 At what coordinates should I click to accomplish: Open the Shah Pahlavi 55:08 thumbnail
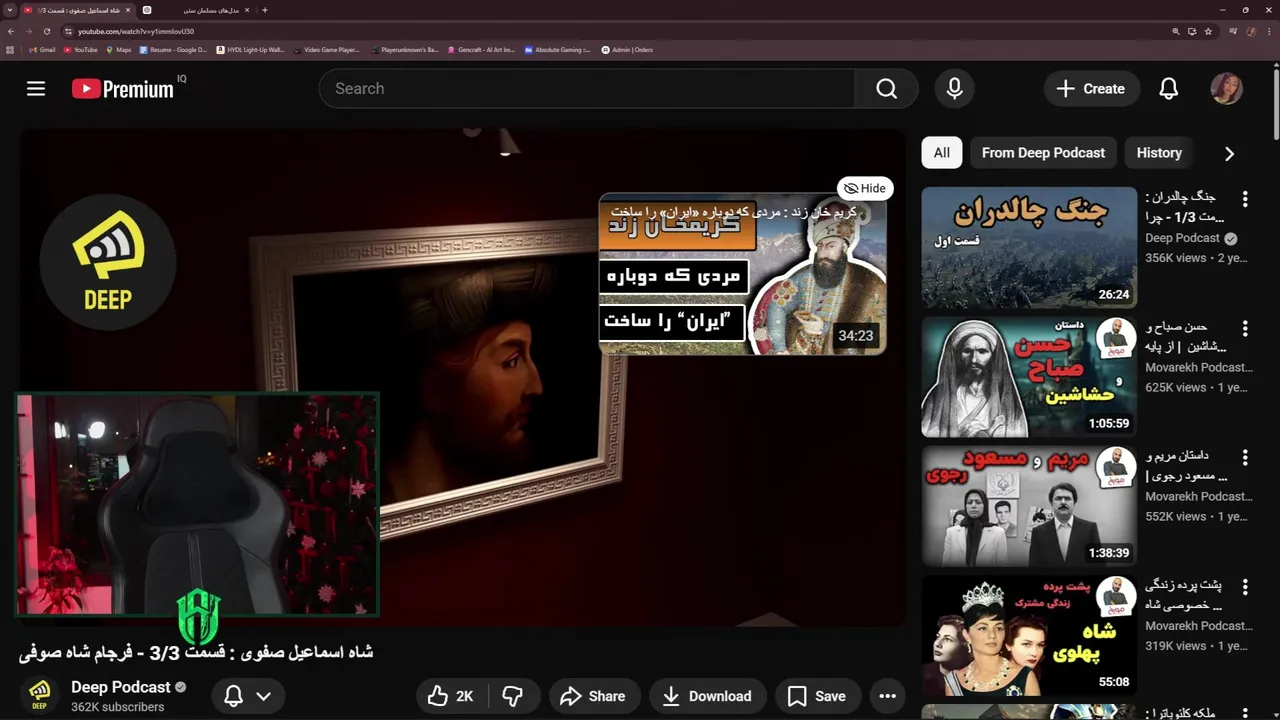point(1029,635)
